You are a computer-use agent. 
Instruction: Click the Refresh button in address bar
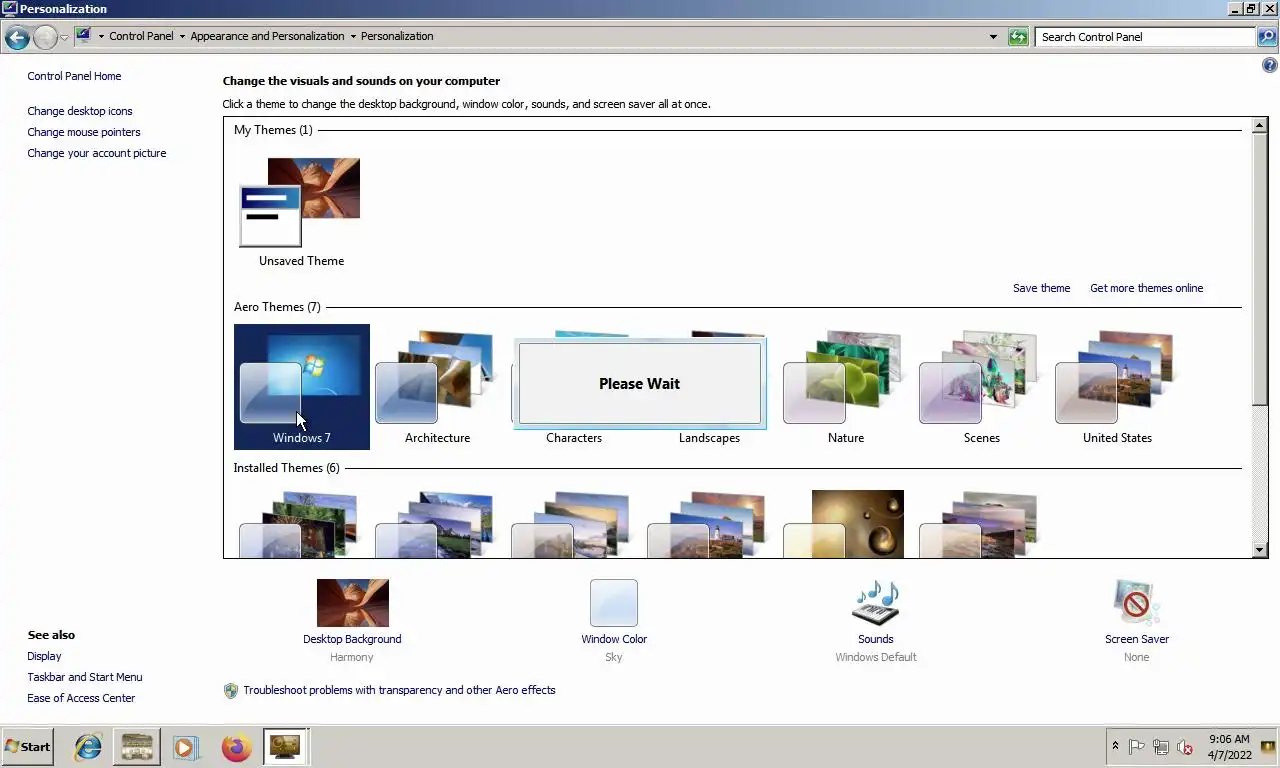click(1018, 37)
